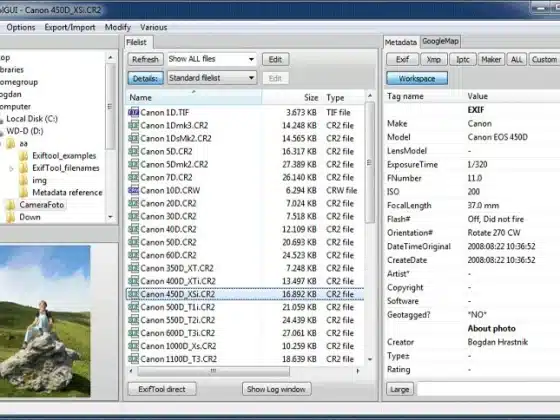Click the filelist horizontal scrollbar thumb
The width and height of the screenshot is (560, 420).
point(214,371)
